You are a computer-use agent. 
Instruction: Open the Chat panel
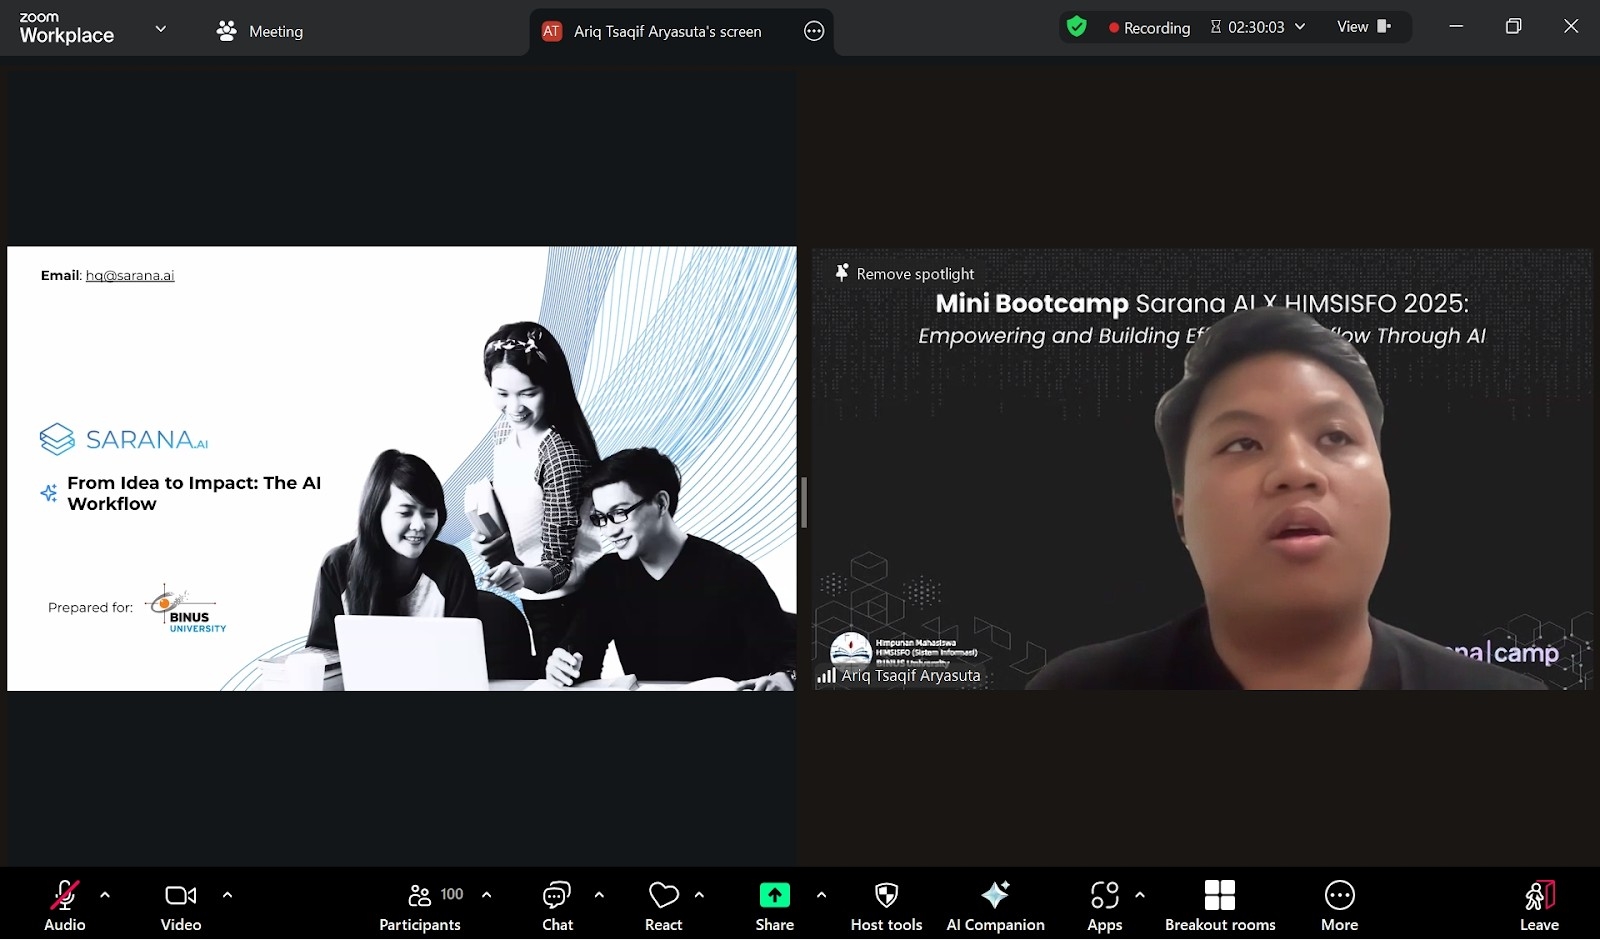557,906
